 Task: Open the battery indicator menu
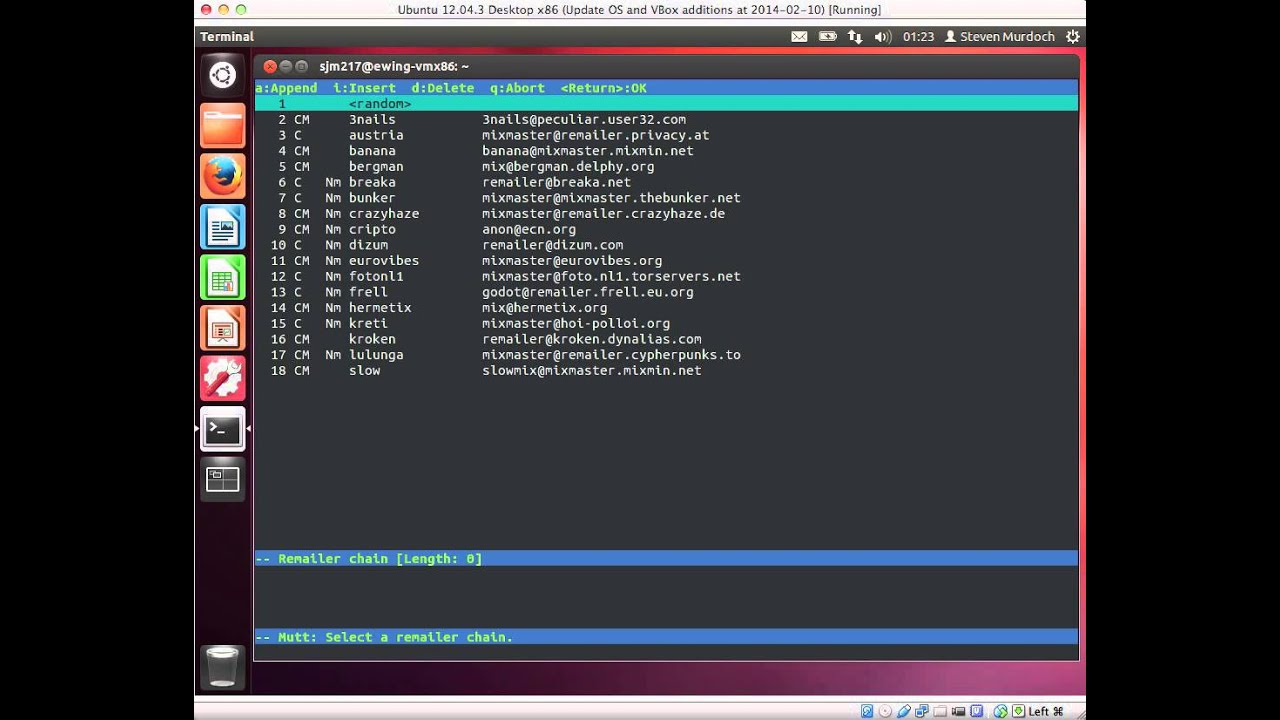tap(827, 36)
